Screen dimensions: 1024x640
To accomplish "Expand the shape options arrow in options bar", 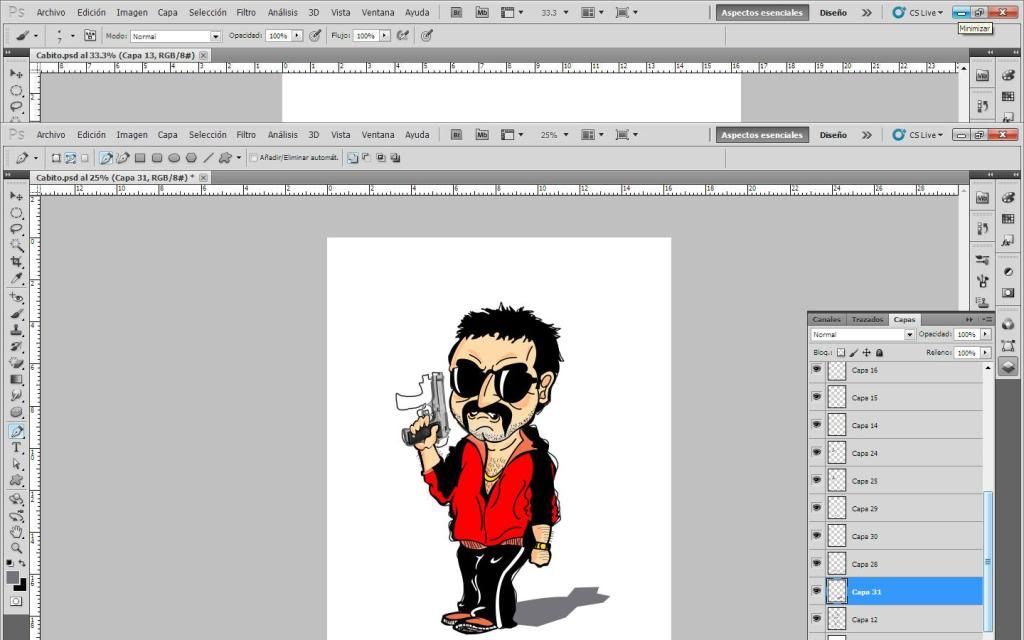I will (x=239, y=157).
